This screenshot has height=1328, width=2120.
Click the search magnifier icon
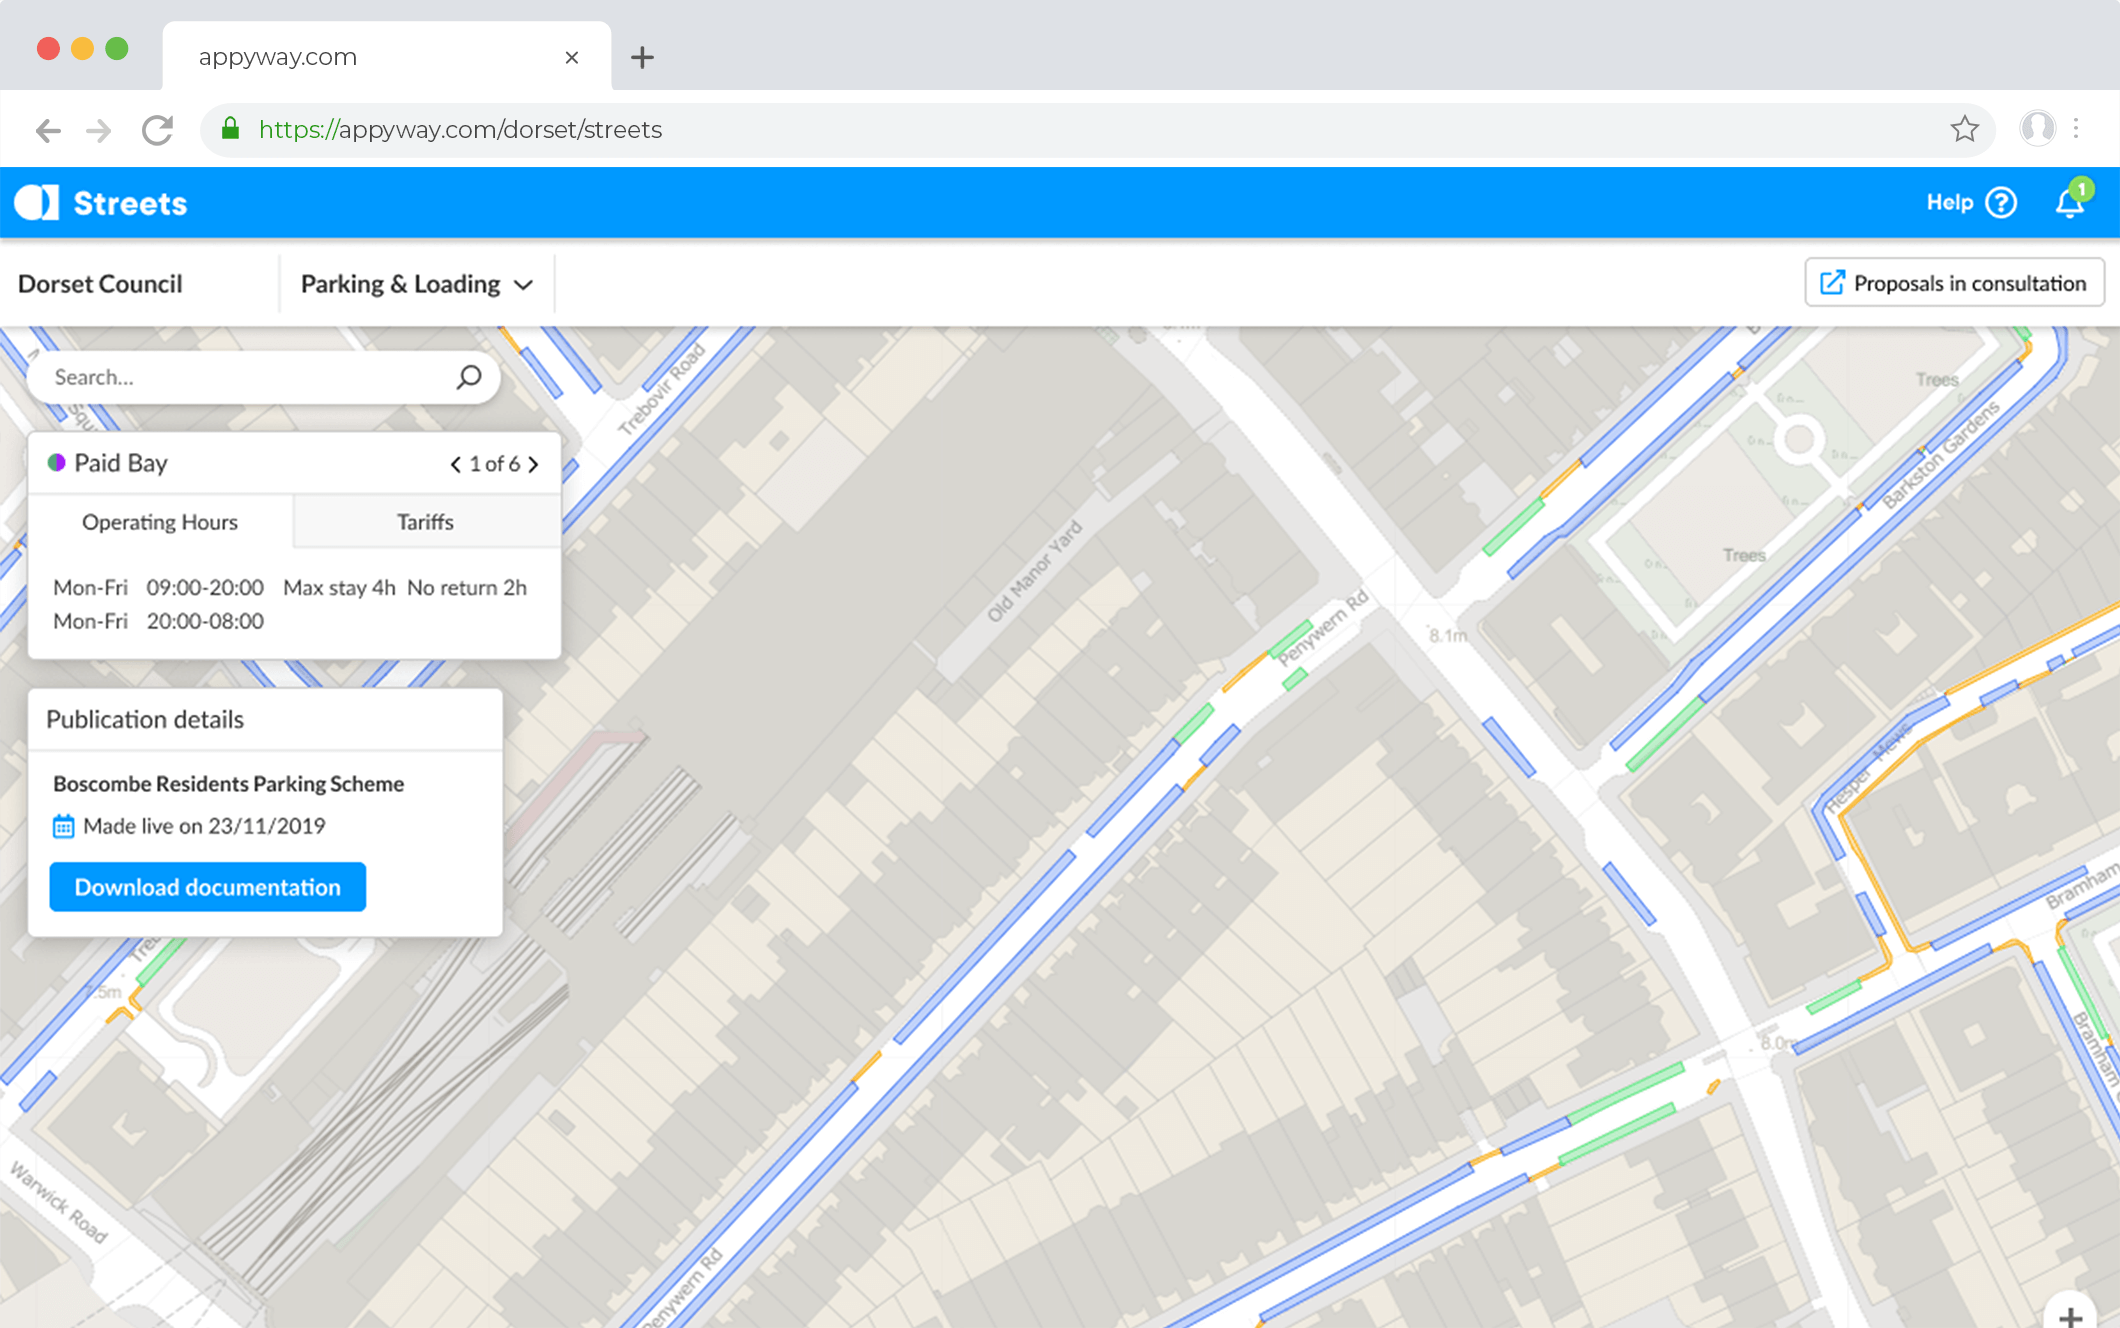[x=469, y=377]
